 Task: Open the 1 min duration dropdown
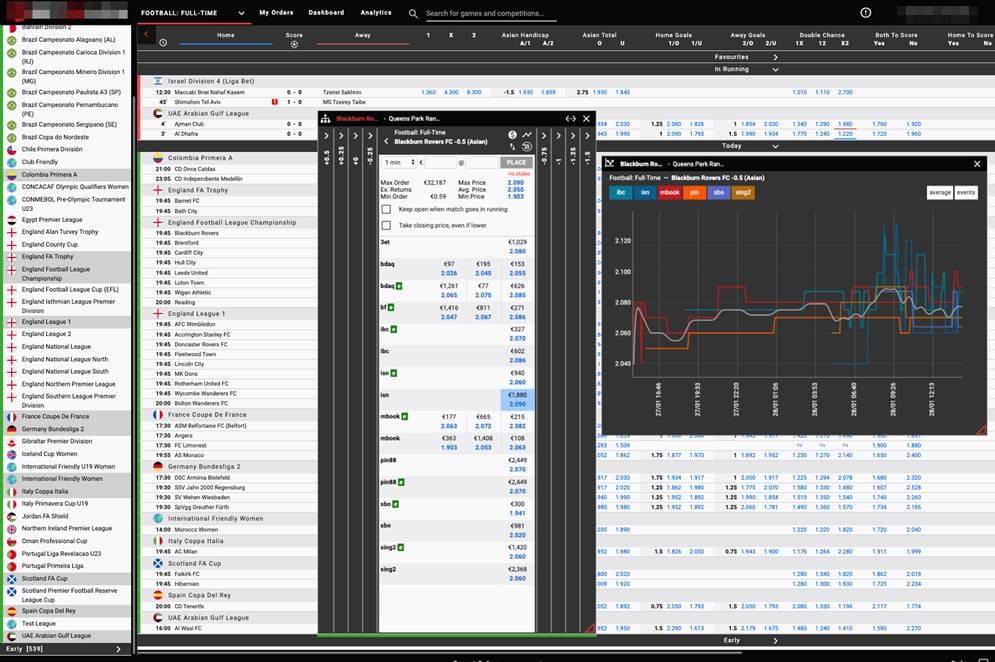pos(399,162)
